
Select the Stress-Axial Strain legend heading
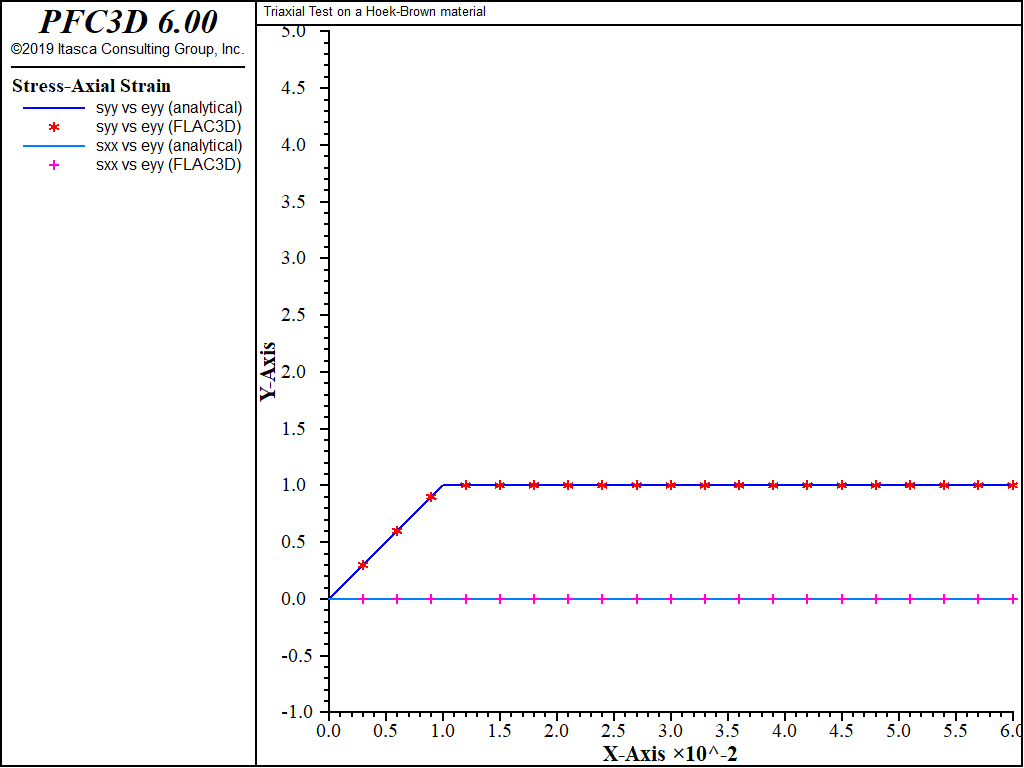[x=91, y=86]
